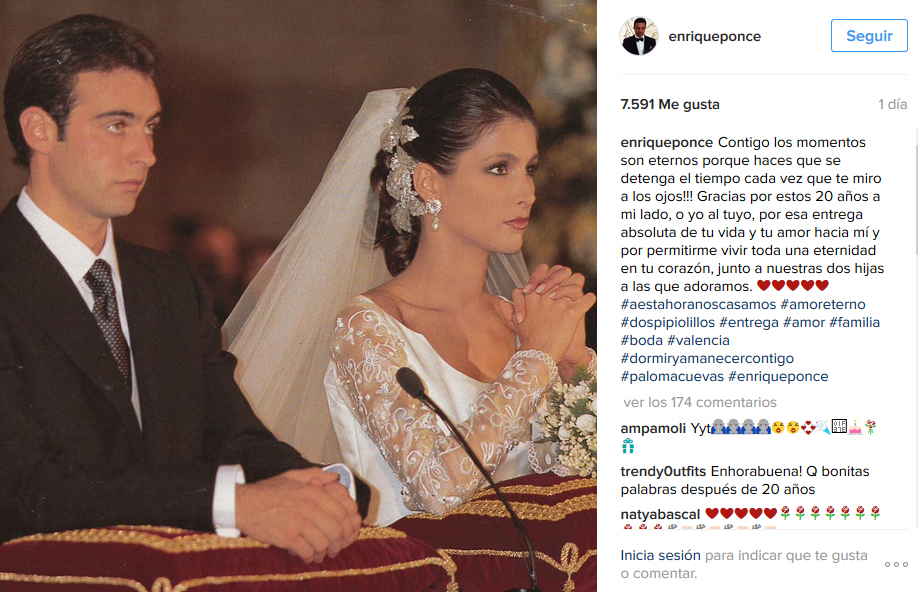Open commenter ampamoli's profile

pyautogui.click(x=653, y=429)
